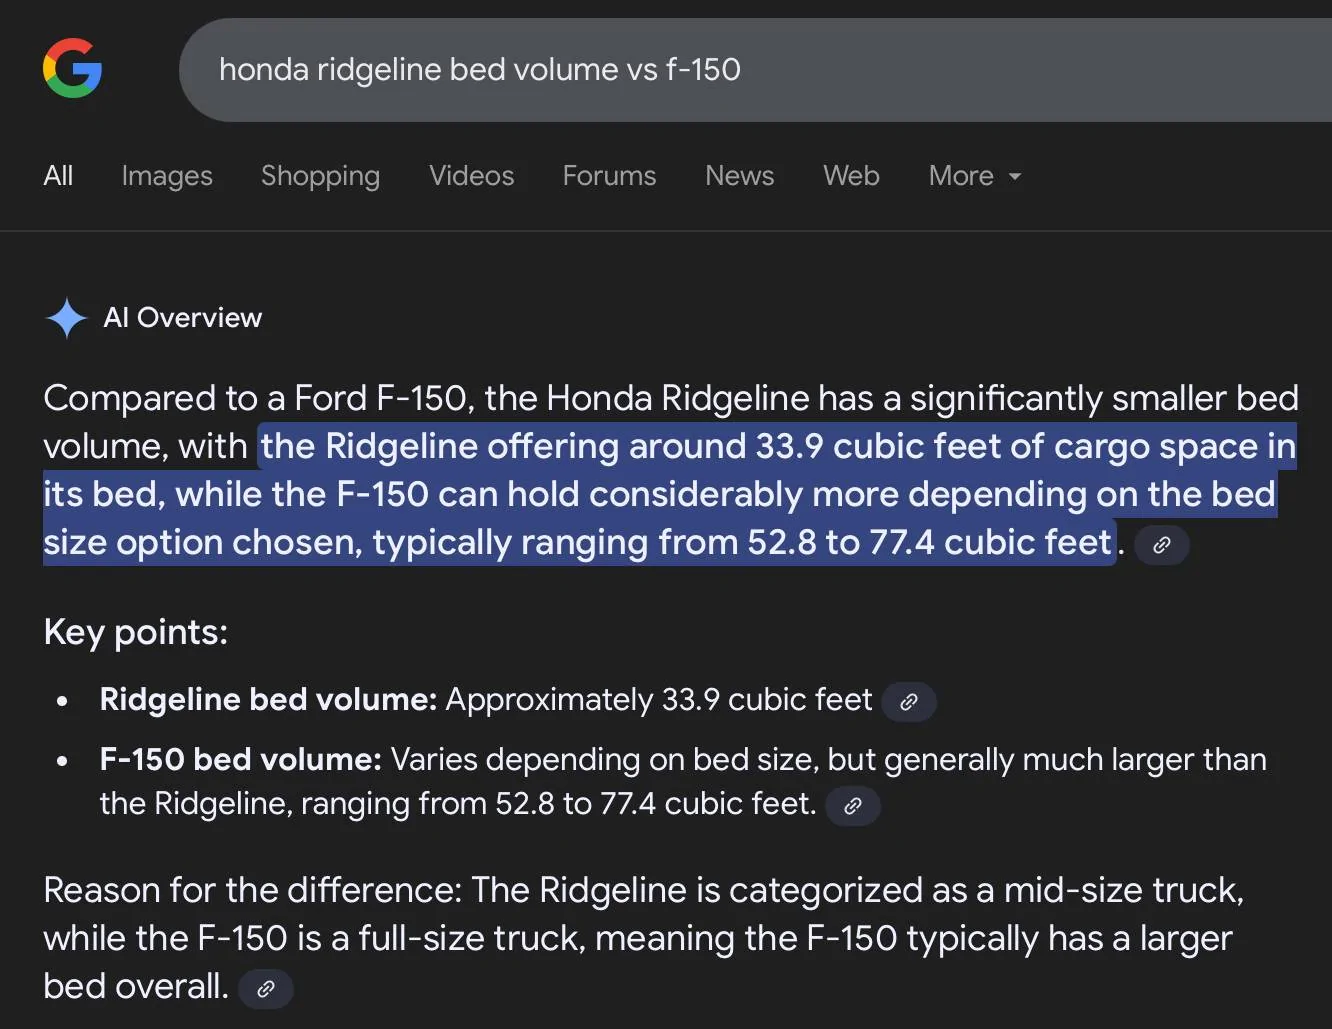
Task: Click the Google logo
Action: point(73,69)
